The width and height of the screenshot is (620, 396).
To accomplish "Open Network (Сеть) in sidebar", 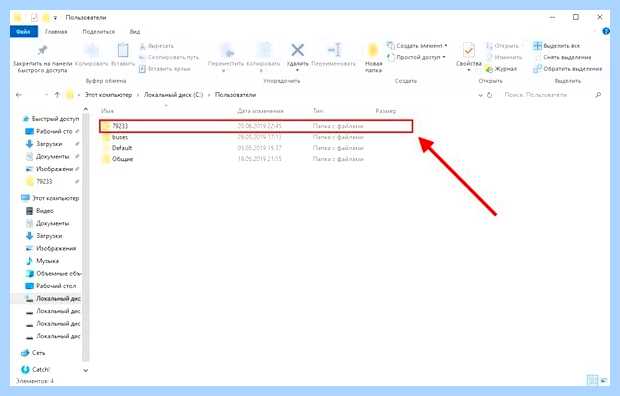I will click(33, 353).
